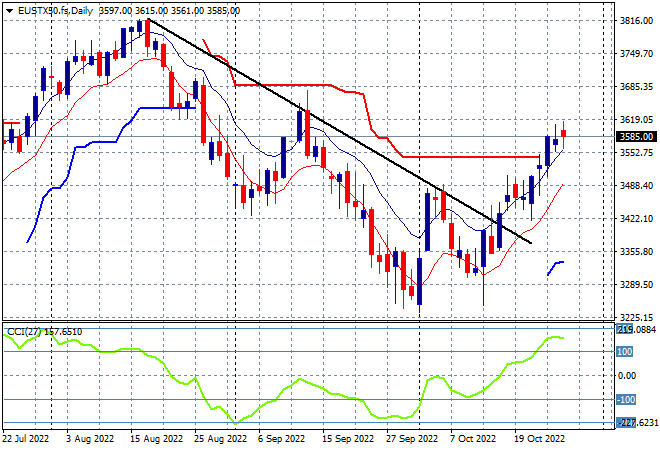This screenshot has height=450, width=660.
Task: Click the 22 Jul 2022 date label
Action: point(26,439)
